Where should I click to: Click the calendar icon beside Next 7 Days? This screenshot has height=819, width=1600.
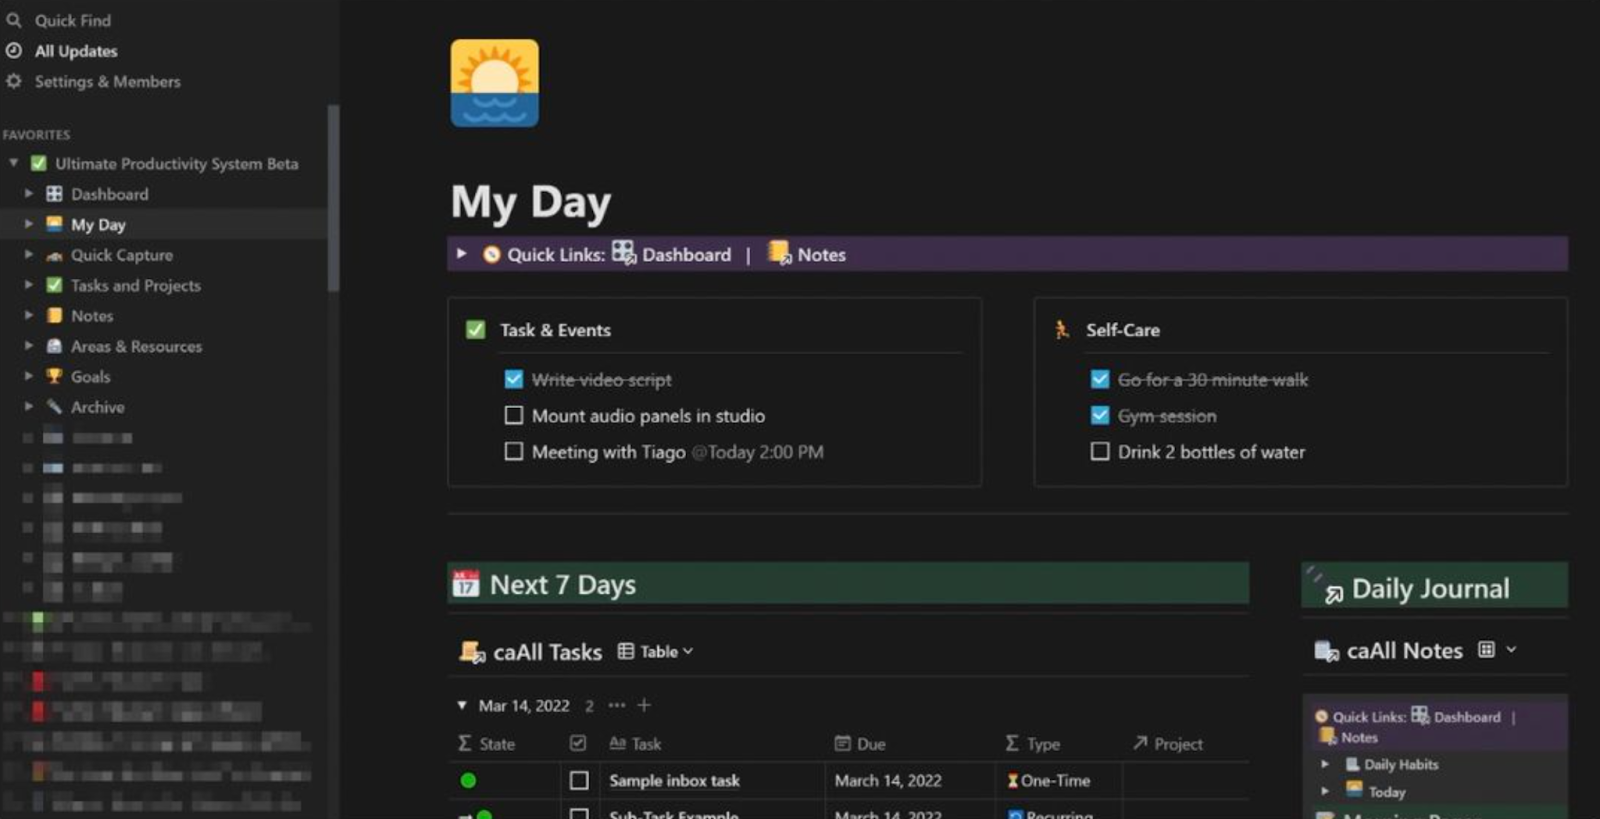pos(465,584)
